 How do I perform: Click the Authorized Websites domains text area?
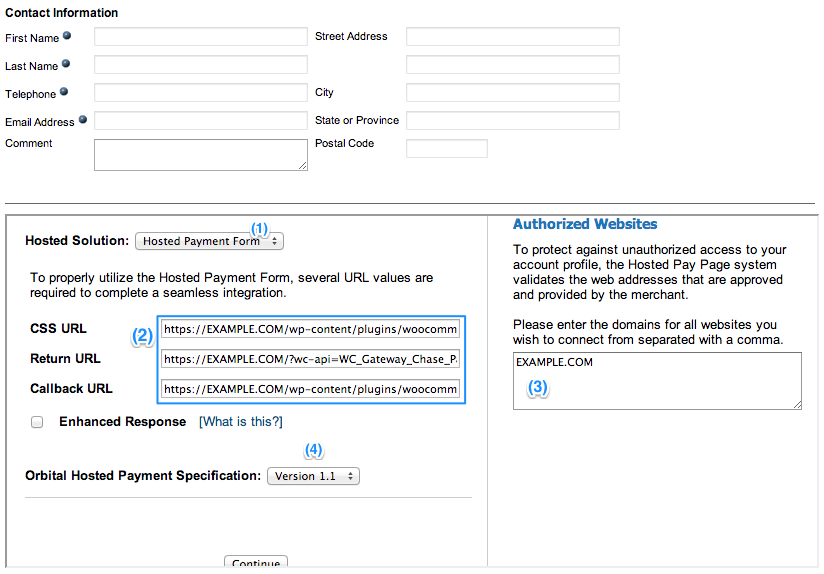(x=657, y=381)
